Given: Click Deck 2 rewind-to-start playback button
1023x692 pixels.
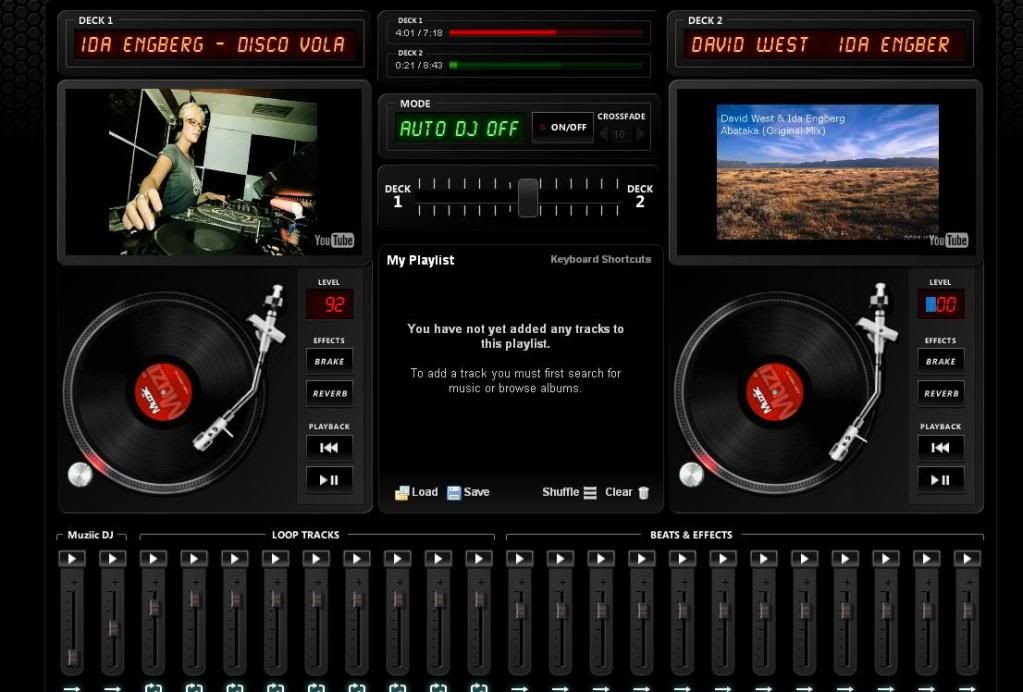Looking at the screenshot, I should [x=940, y=448].
